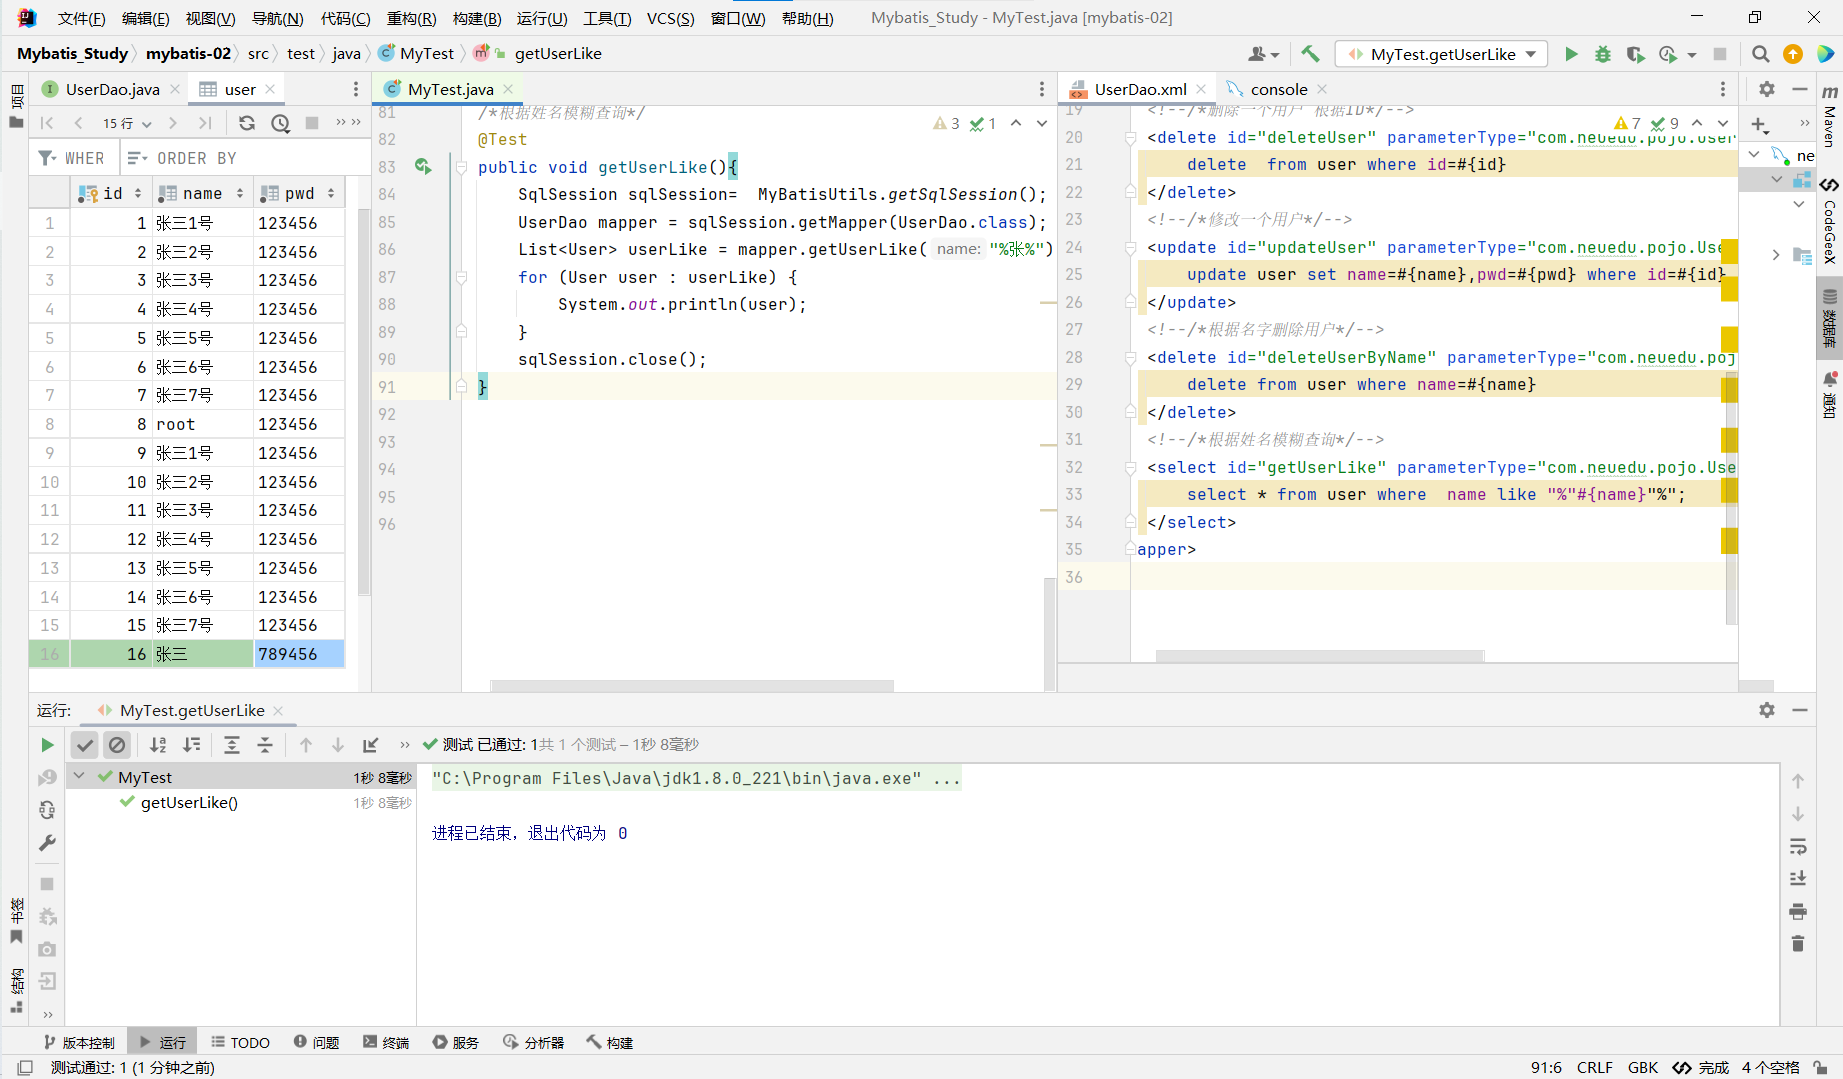Toggle show ignored tests button
This screenshot has height=1079, width=1843.
117,745
